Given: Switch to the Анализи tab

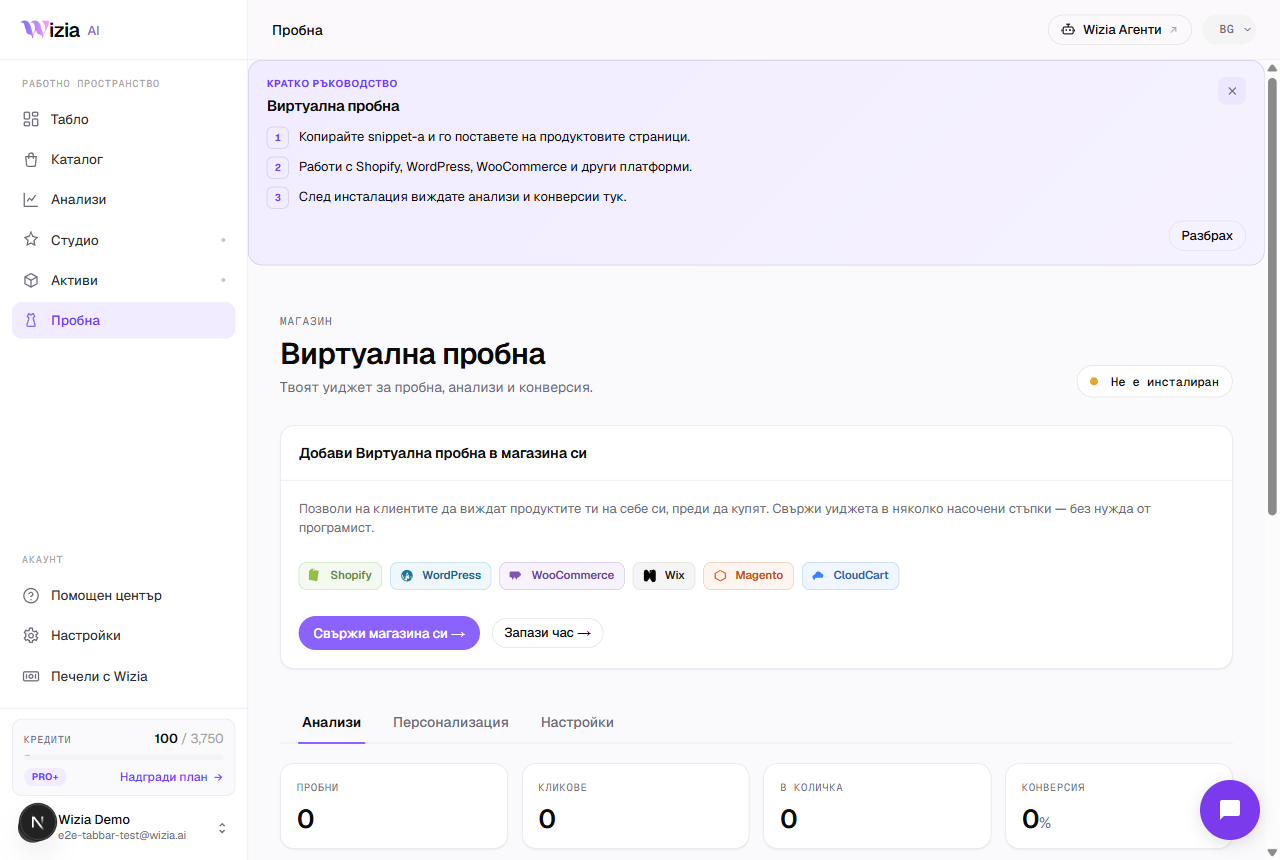Looking at the screenshot, I should tap(331, 722).
